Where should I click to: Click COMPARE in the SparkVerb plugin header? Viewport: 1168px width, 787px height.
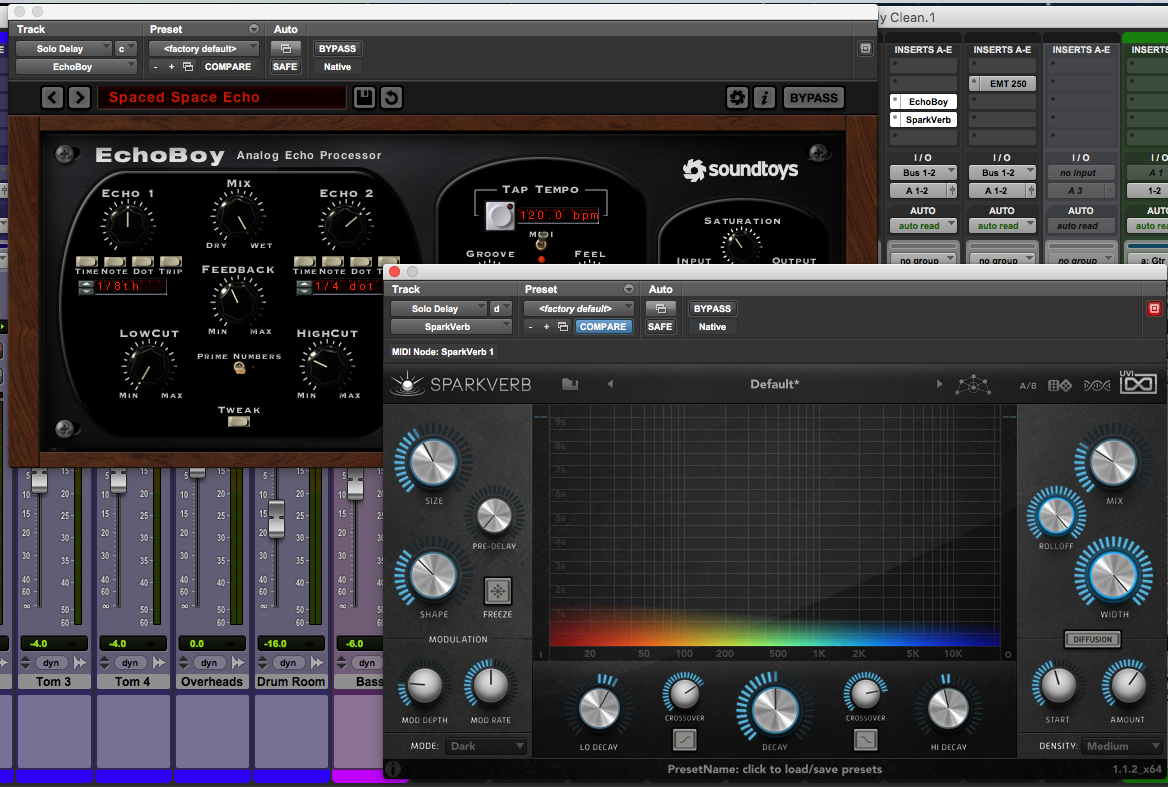[604, 326]
